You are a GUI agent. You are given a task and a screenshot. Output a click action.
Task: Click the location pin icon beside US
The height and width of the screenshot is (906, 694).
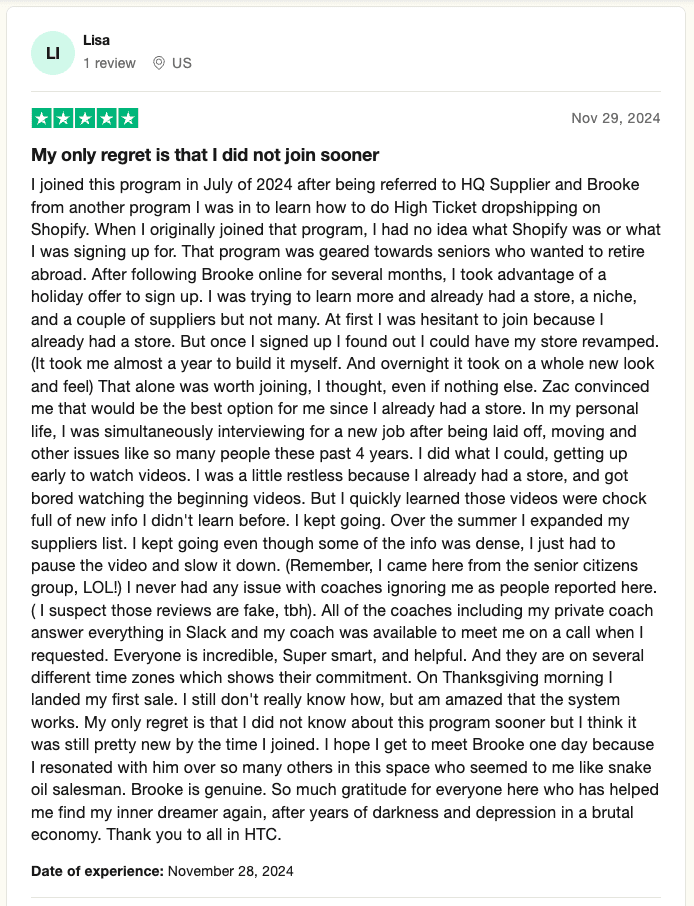click(x=159, y=63)
